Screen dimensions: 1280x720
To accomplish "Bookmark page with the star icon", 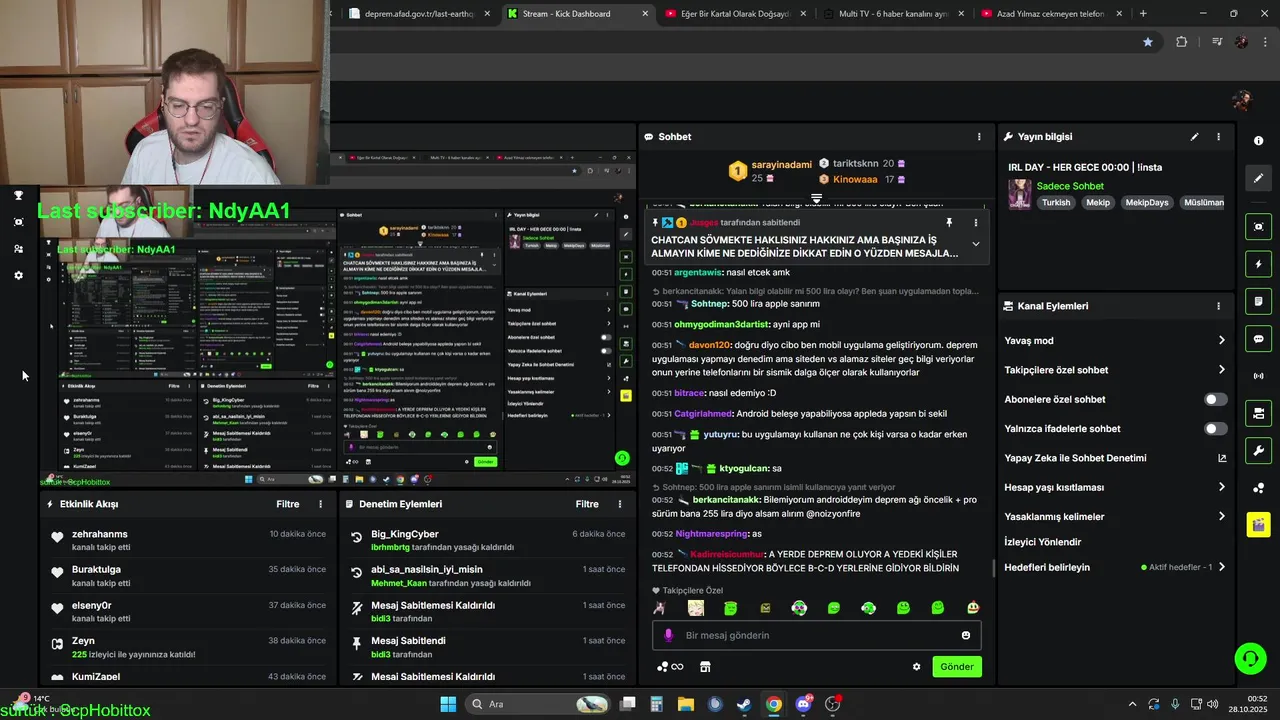I will 1148,42.
